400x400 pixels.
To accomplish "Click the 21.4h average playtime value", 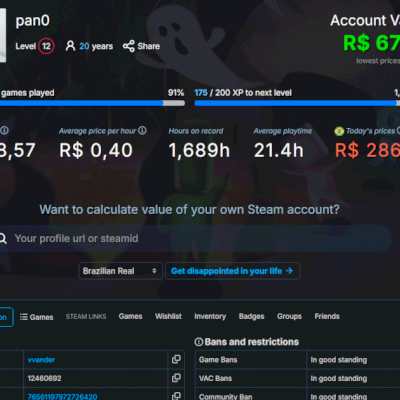I will point(279,150).
